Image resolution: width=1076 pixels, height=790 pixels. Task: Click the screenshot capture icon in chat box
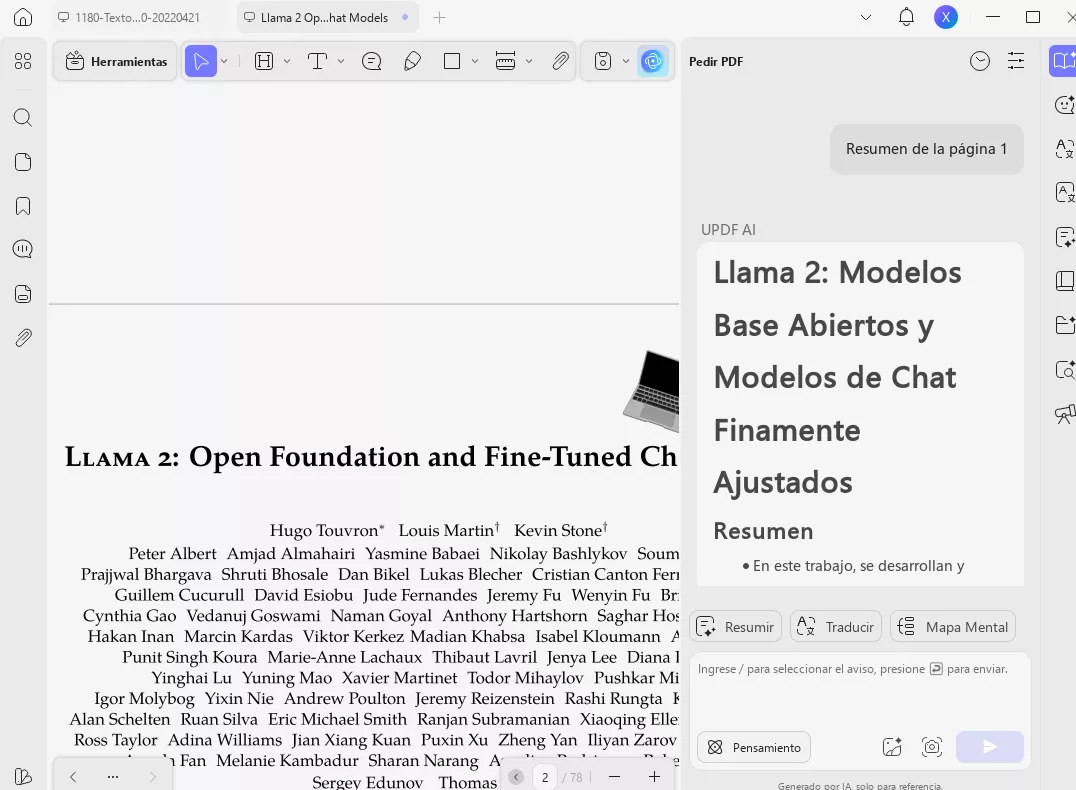(932, 747)
